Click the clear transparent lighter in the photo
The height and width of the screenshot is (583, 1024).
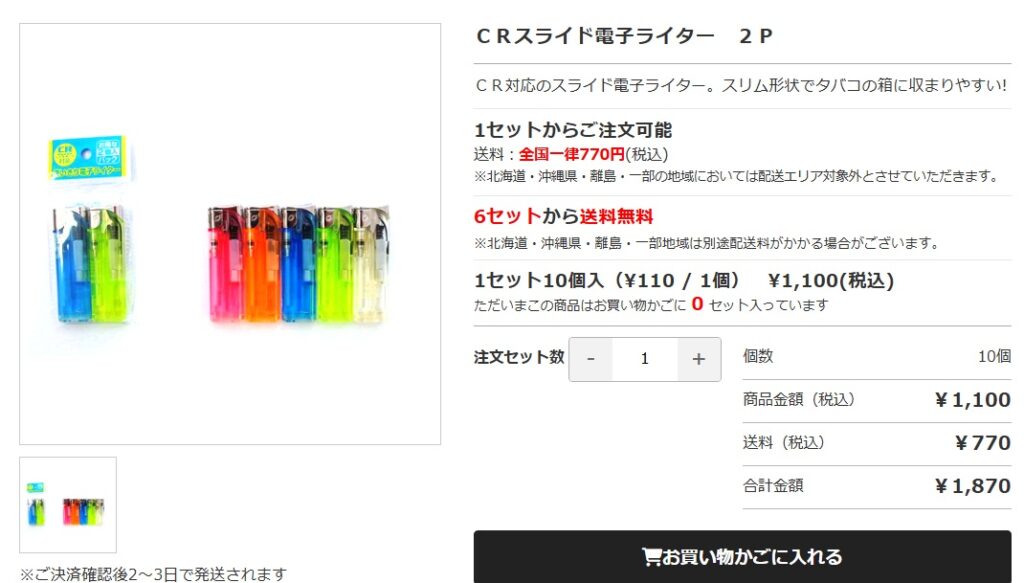371,264
